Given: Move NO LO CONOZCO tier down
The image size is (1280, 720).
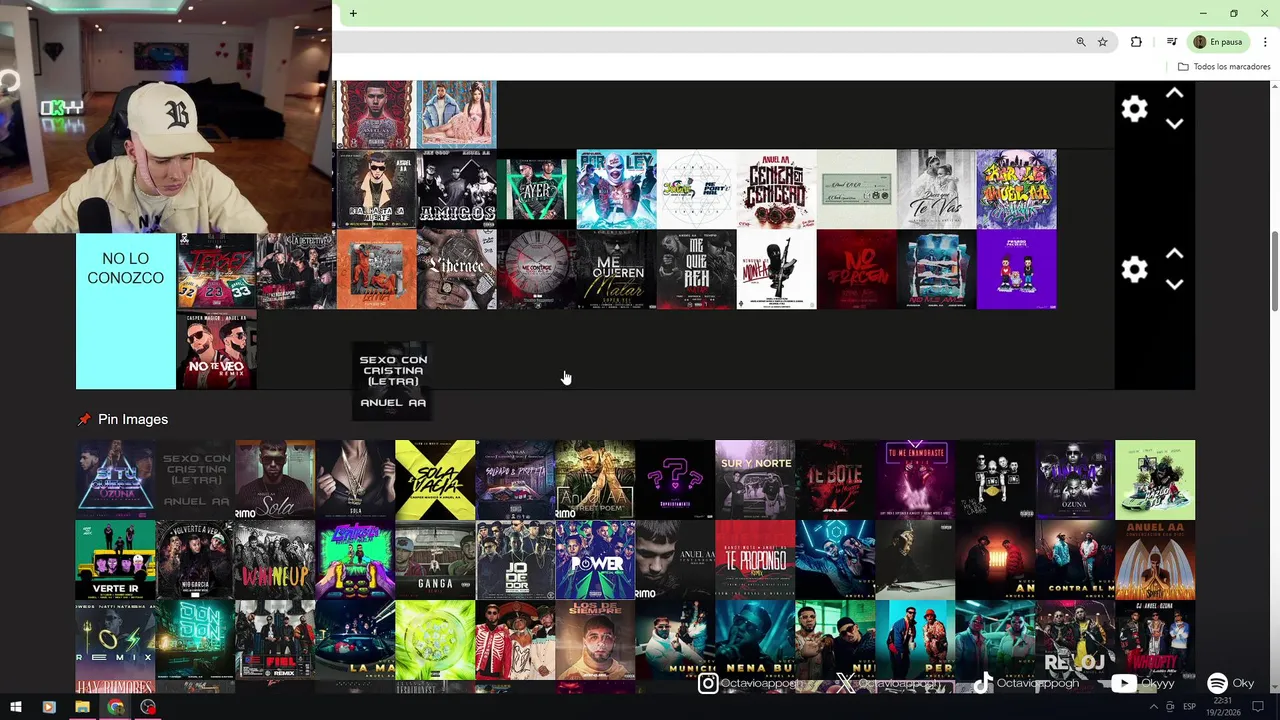Looking at the screenshot, I should pyautogui.click(x=1175, y=284).
